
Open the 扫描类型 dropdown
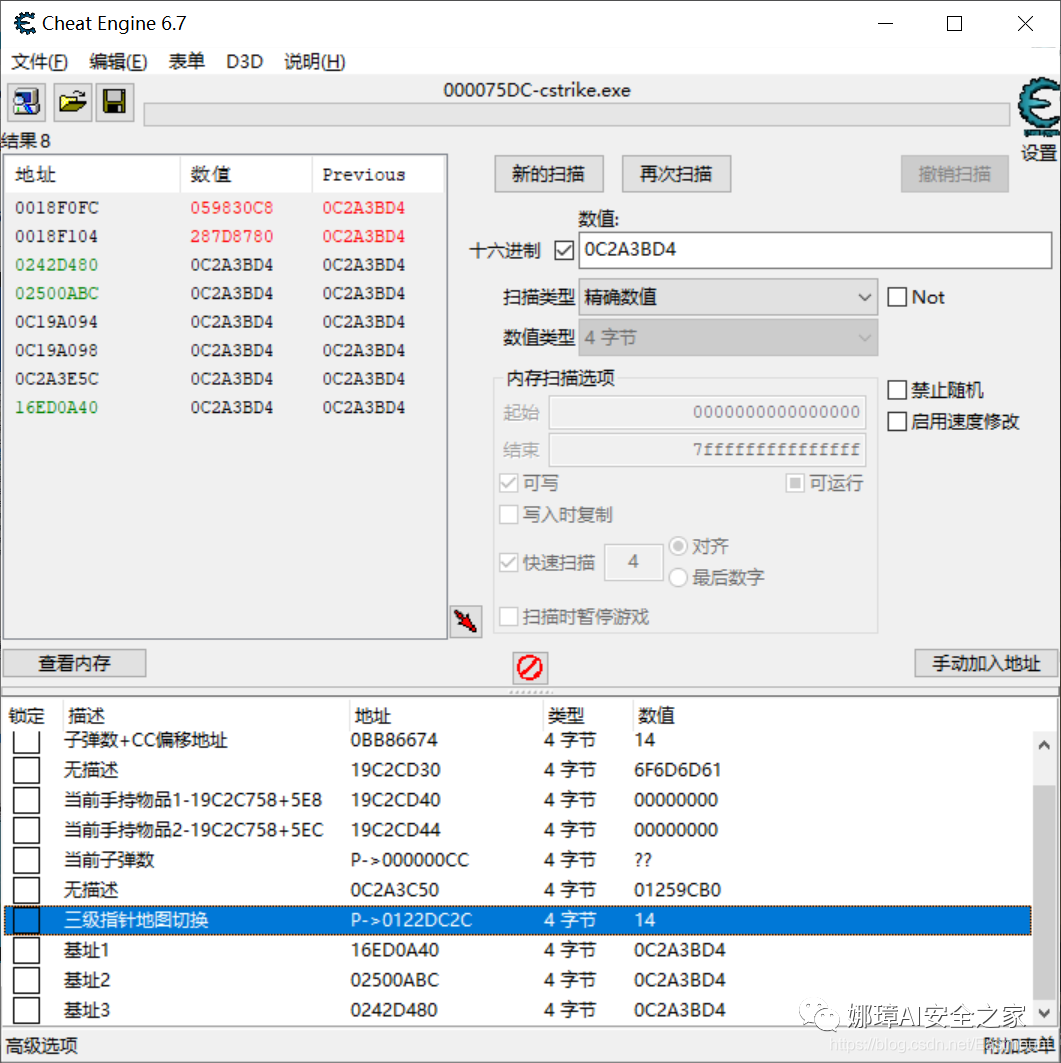728,297
